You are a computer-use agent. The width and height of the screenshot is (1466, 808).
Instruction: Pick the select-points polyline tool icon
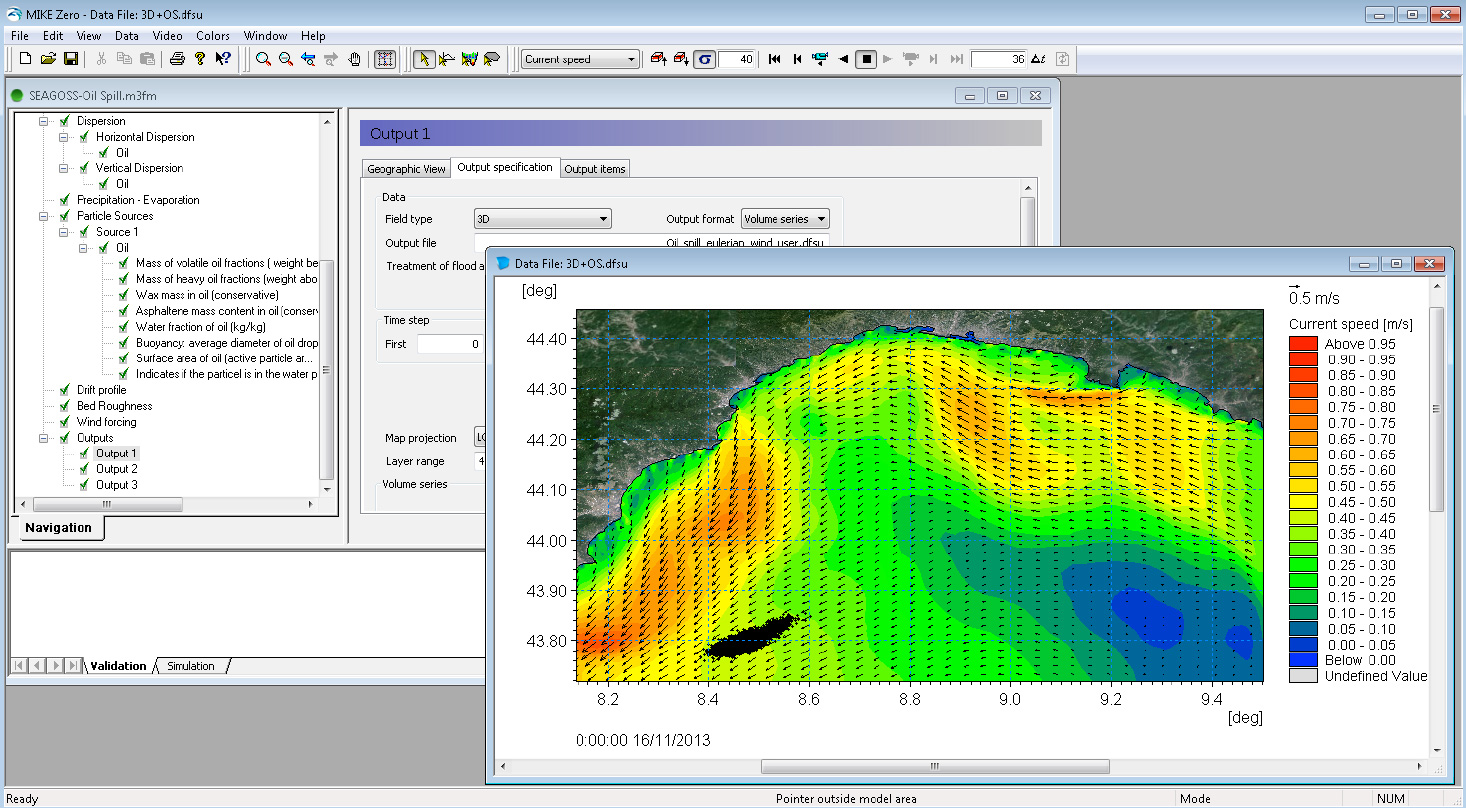click(447, 59)
